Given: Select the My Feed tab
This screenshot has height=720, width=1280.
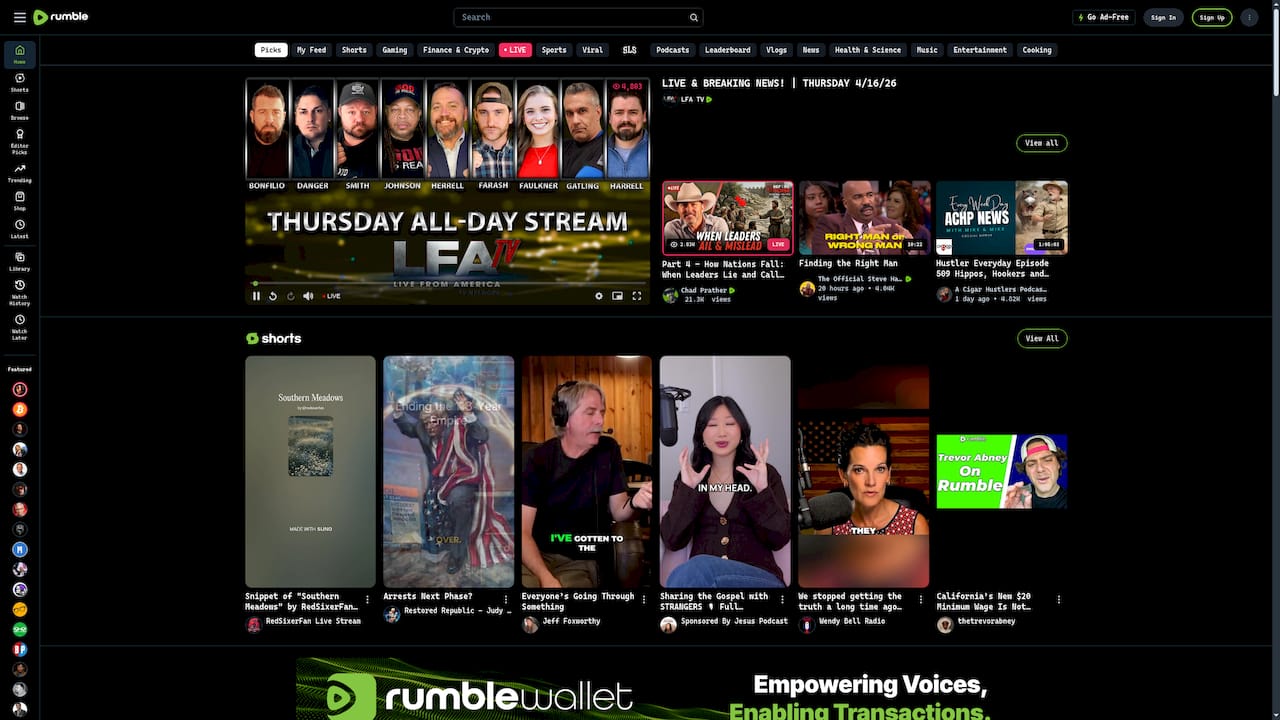Looking at the screenshot, I should click(311, 50).
